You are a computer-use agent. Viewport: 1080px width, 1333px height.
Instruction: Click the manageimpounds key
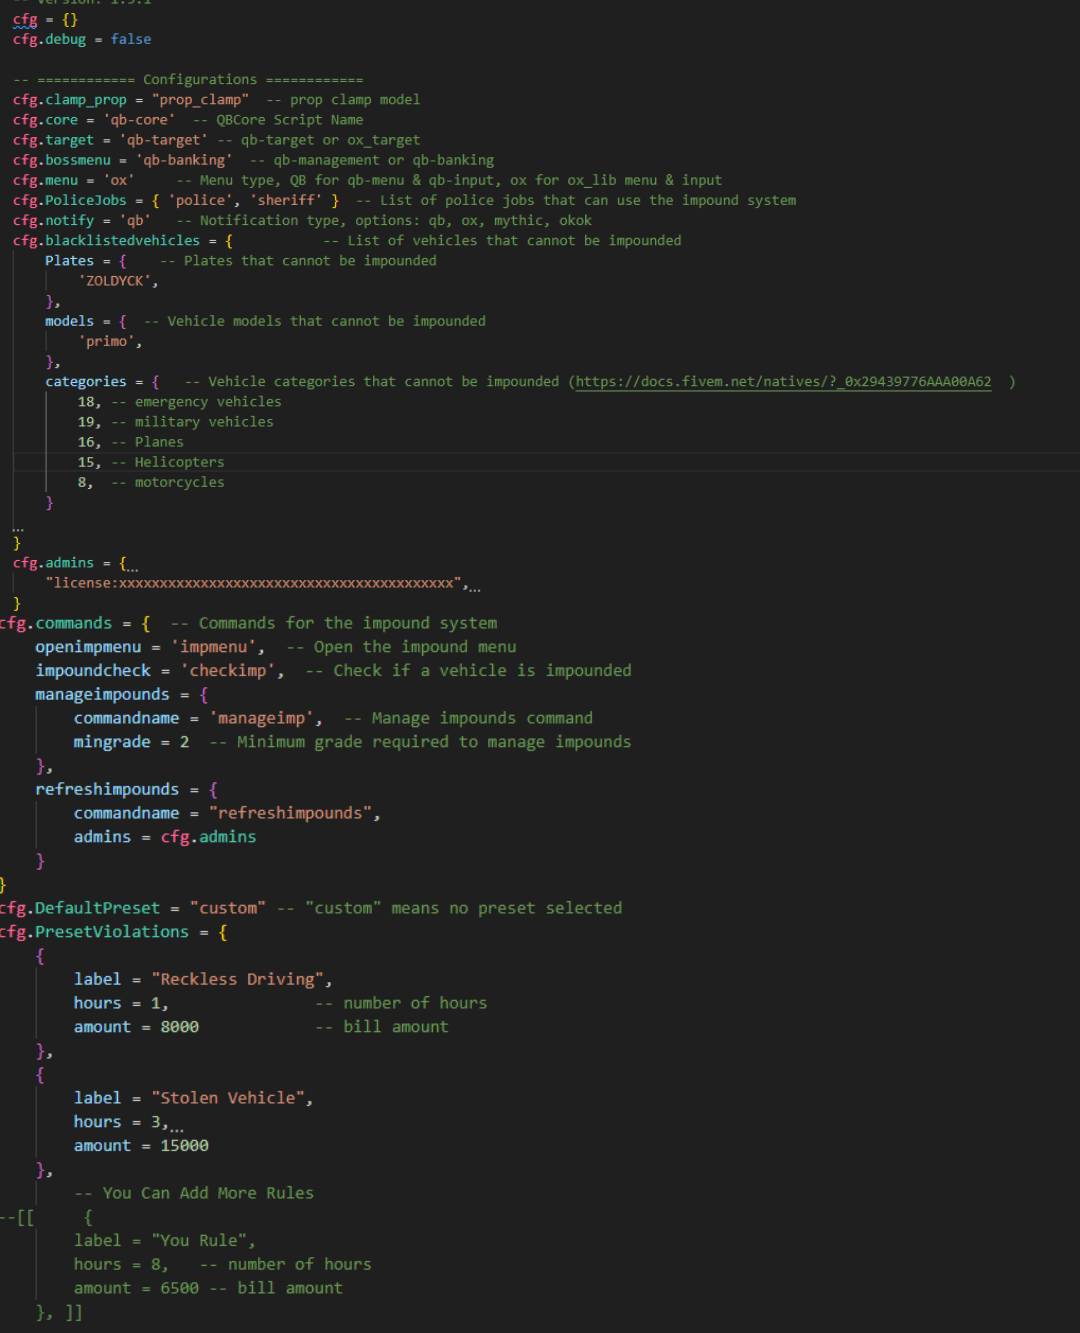pos(102,695)
